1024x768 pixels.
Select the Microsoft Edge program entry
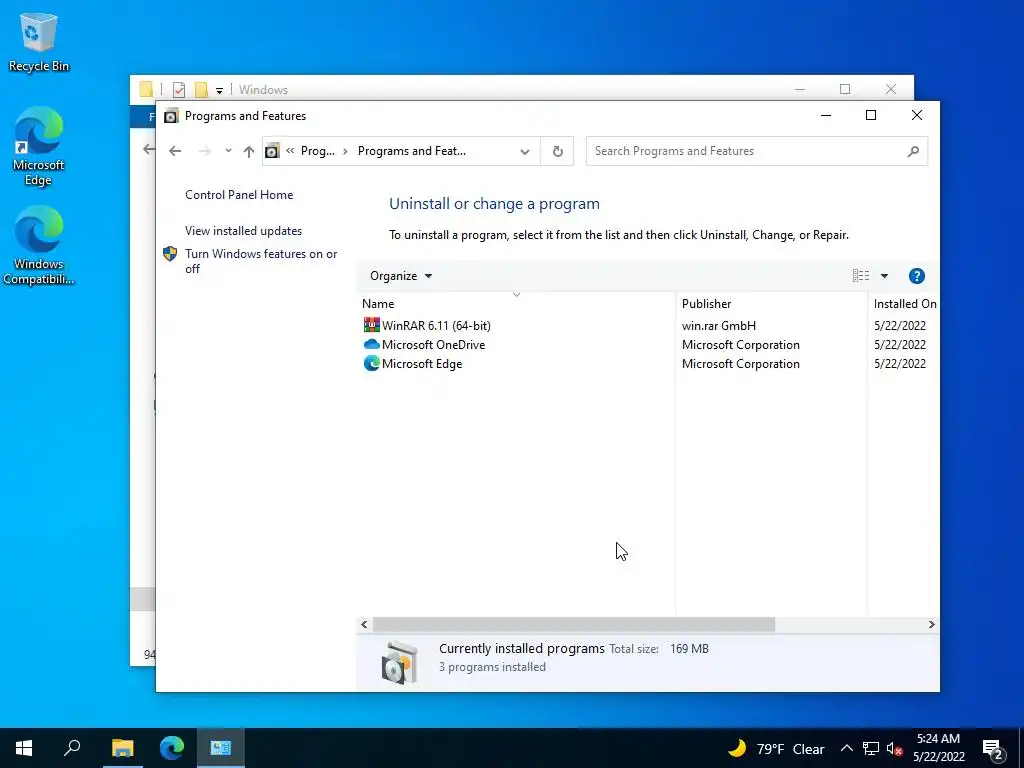pos(422,364)
